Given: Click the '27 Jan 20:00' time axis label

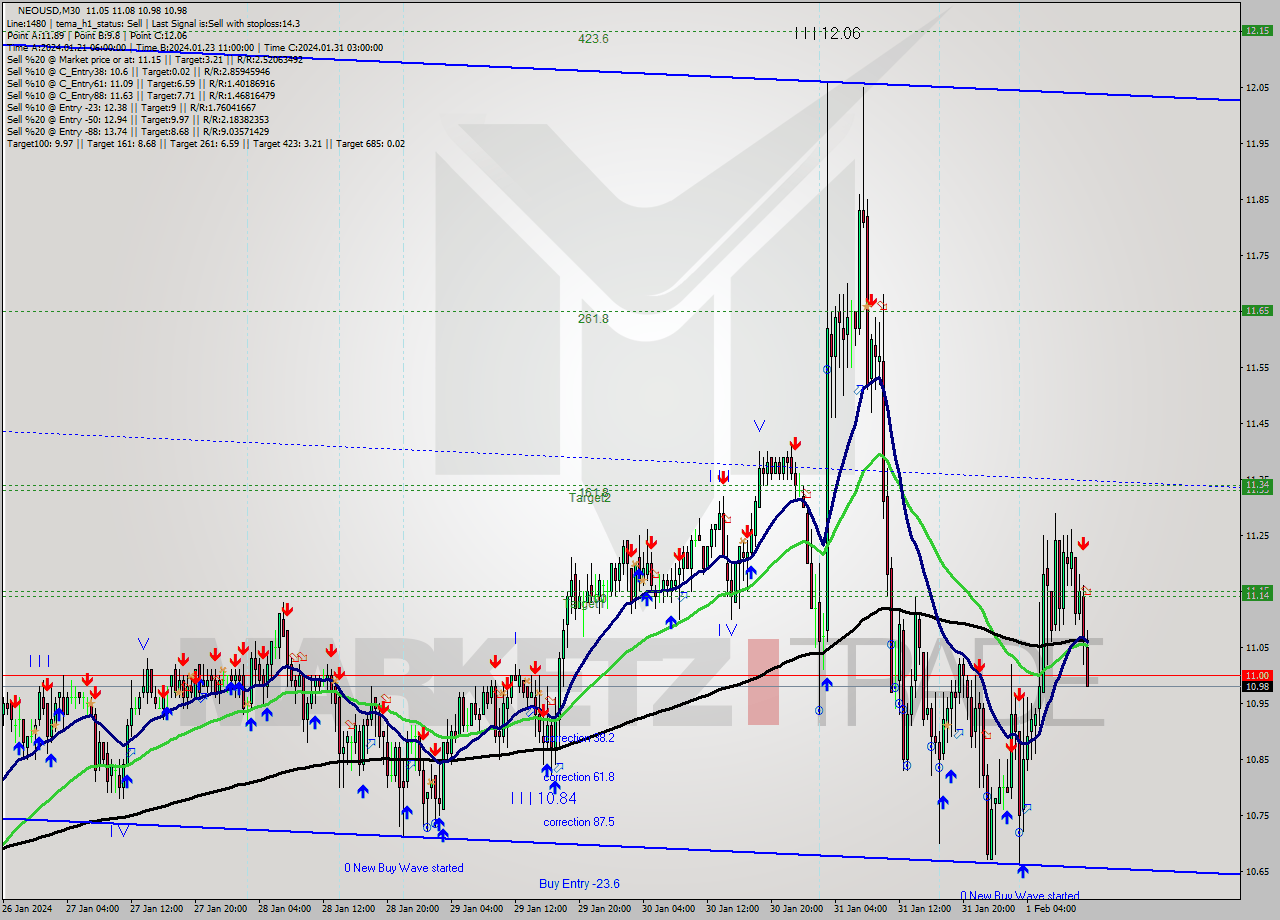Looking at the screenshot, I should pos(221,909).
